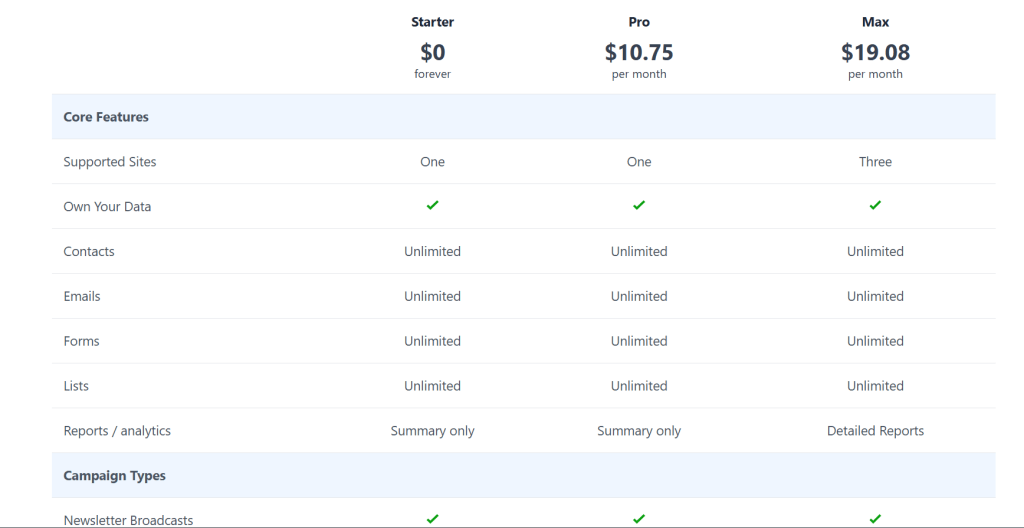Click Newsletter Broadcasts checkmark in Starter column

tap(433, 519)
